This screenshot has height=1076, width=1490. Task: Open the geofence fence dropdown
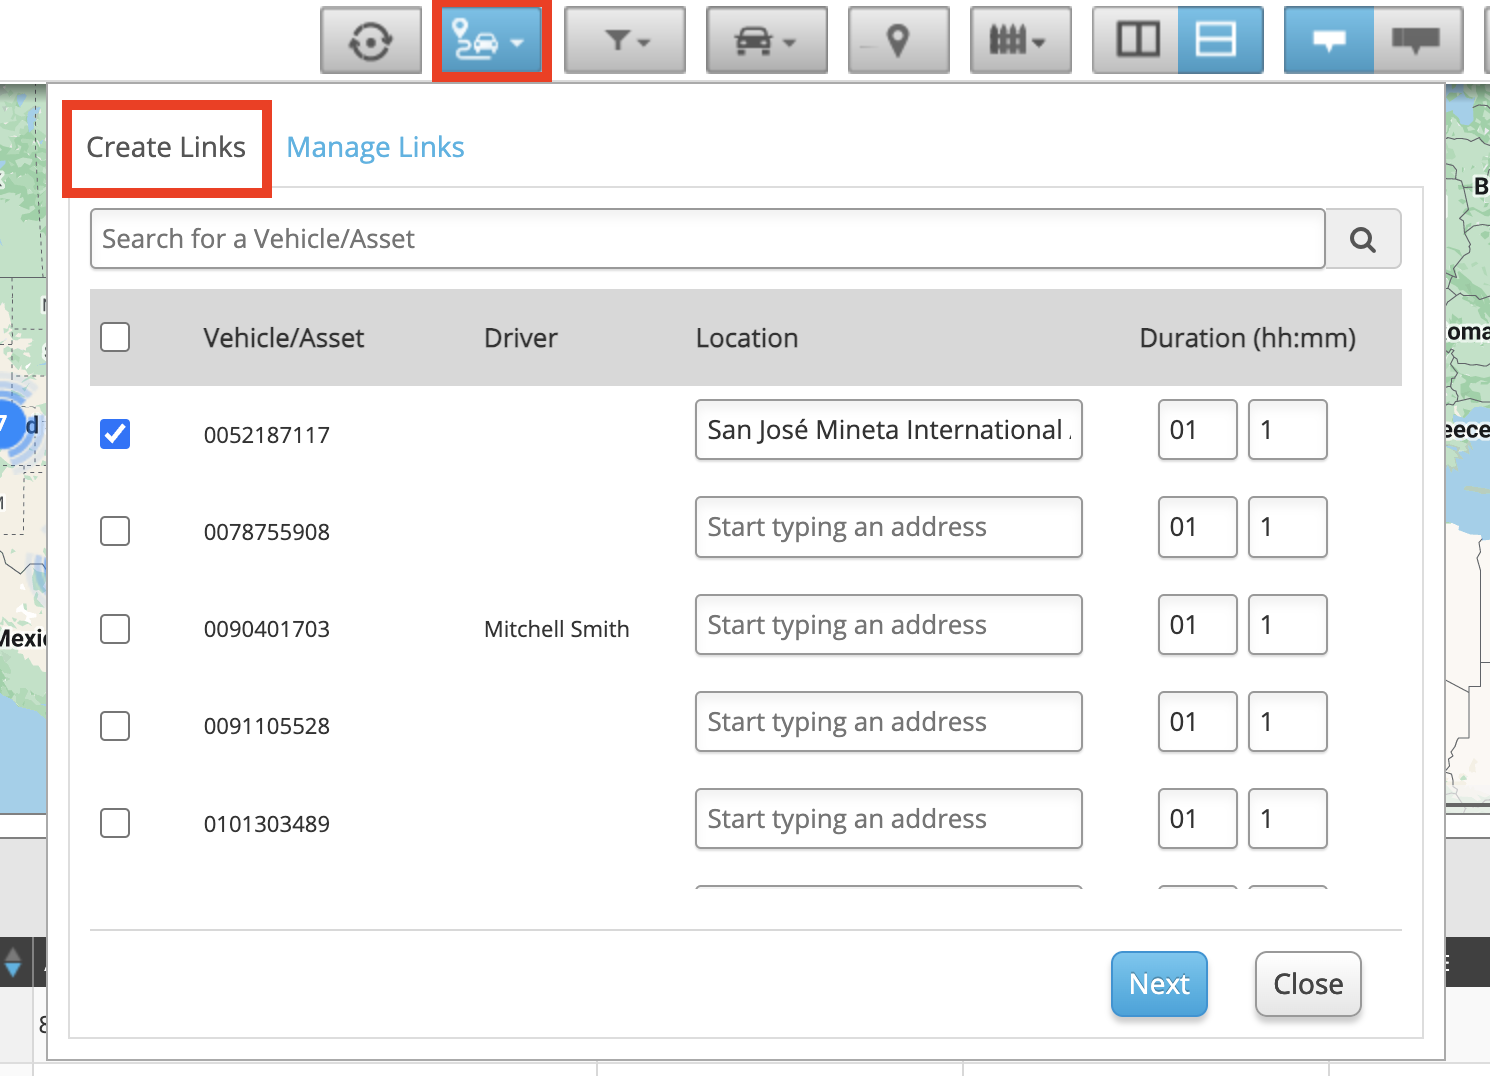click(x=1021, y=41)
